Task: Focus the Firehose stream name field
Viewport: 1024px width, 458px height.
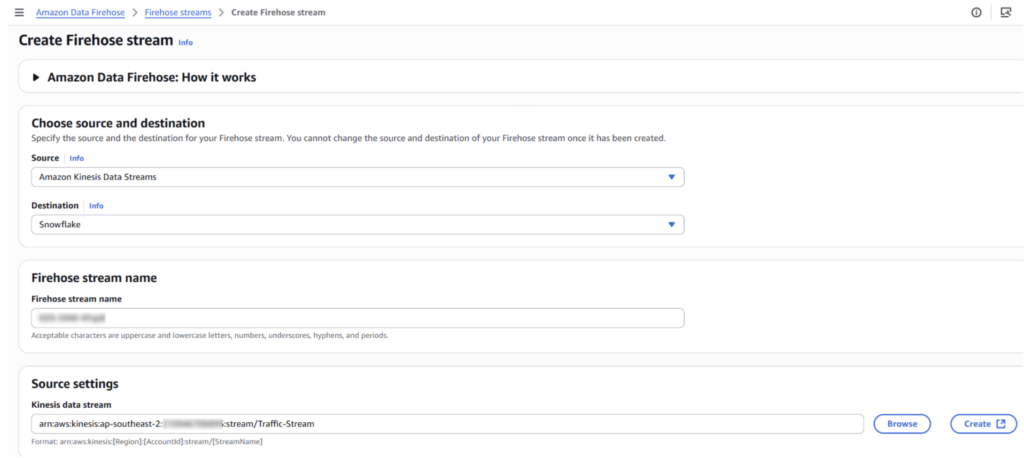Action: (x=357, y=318)
